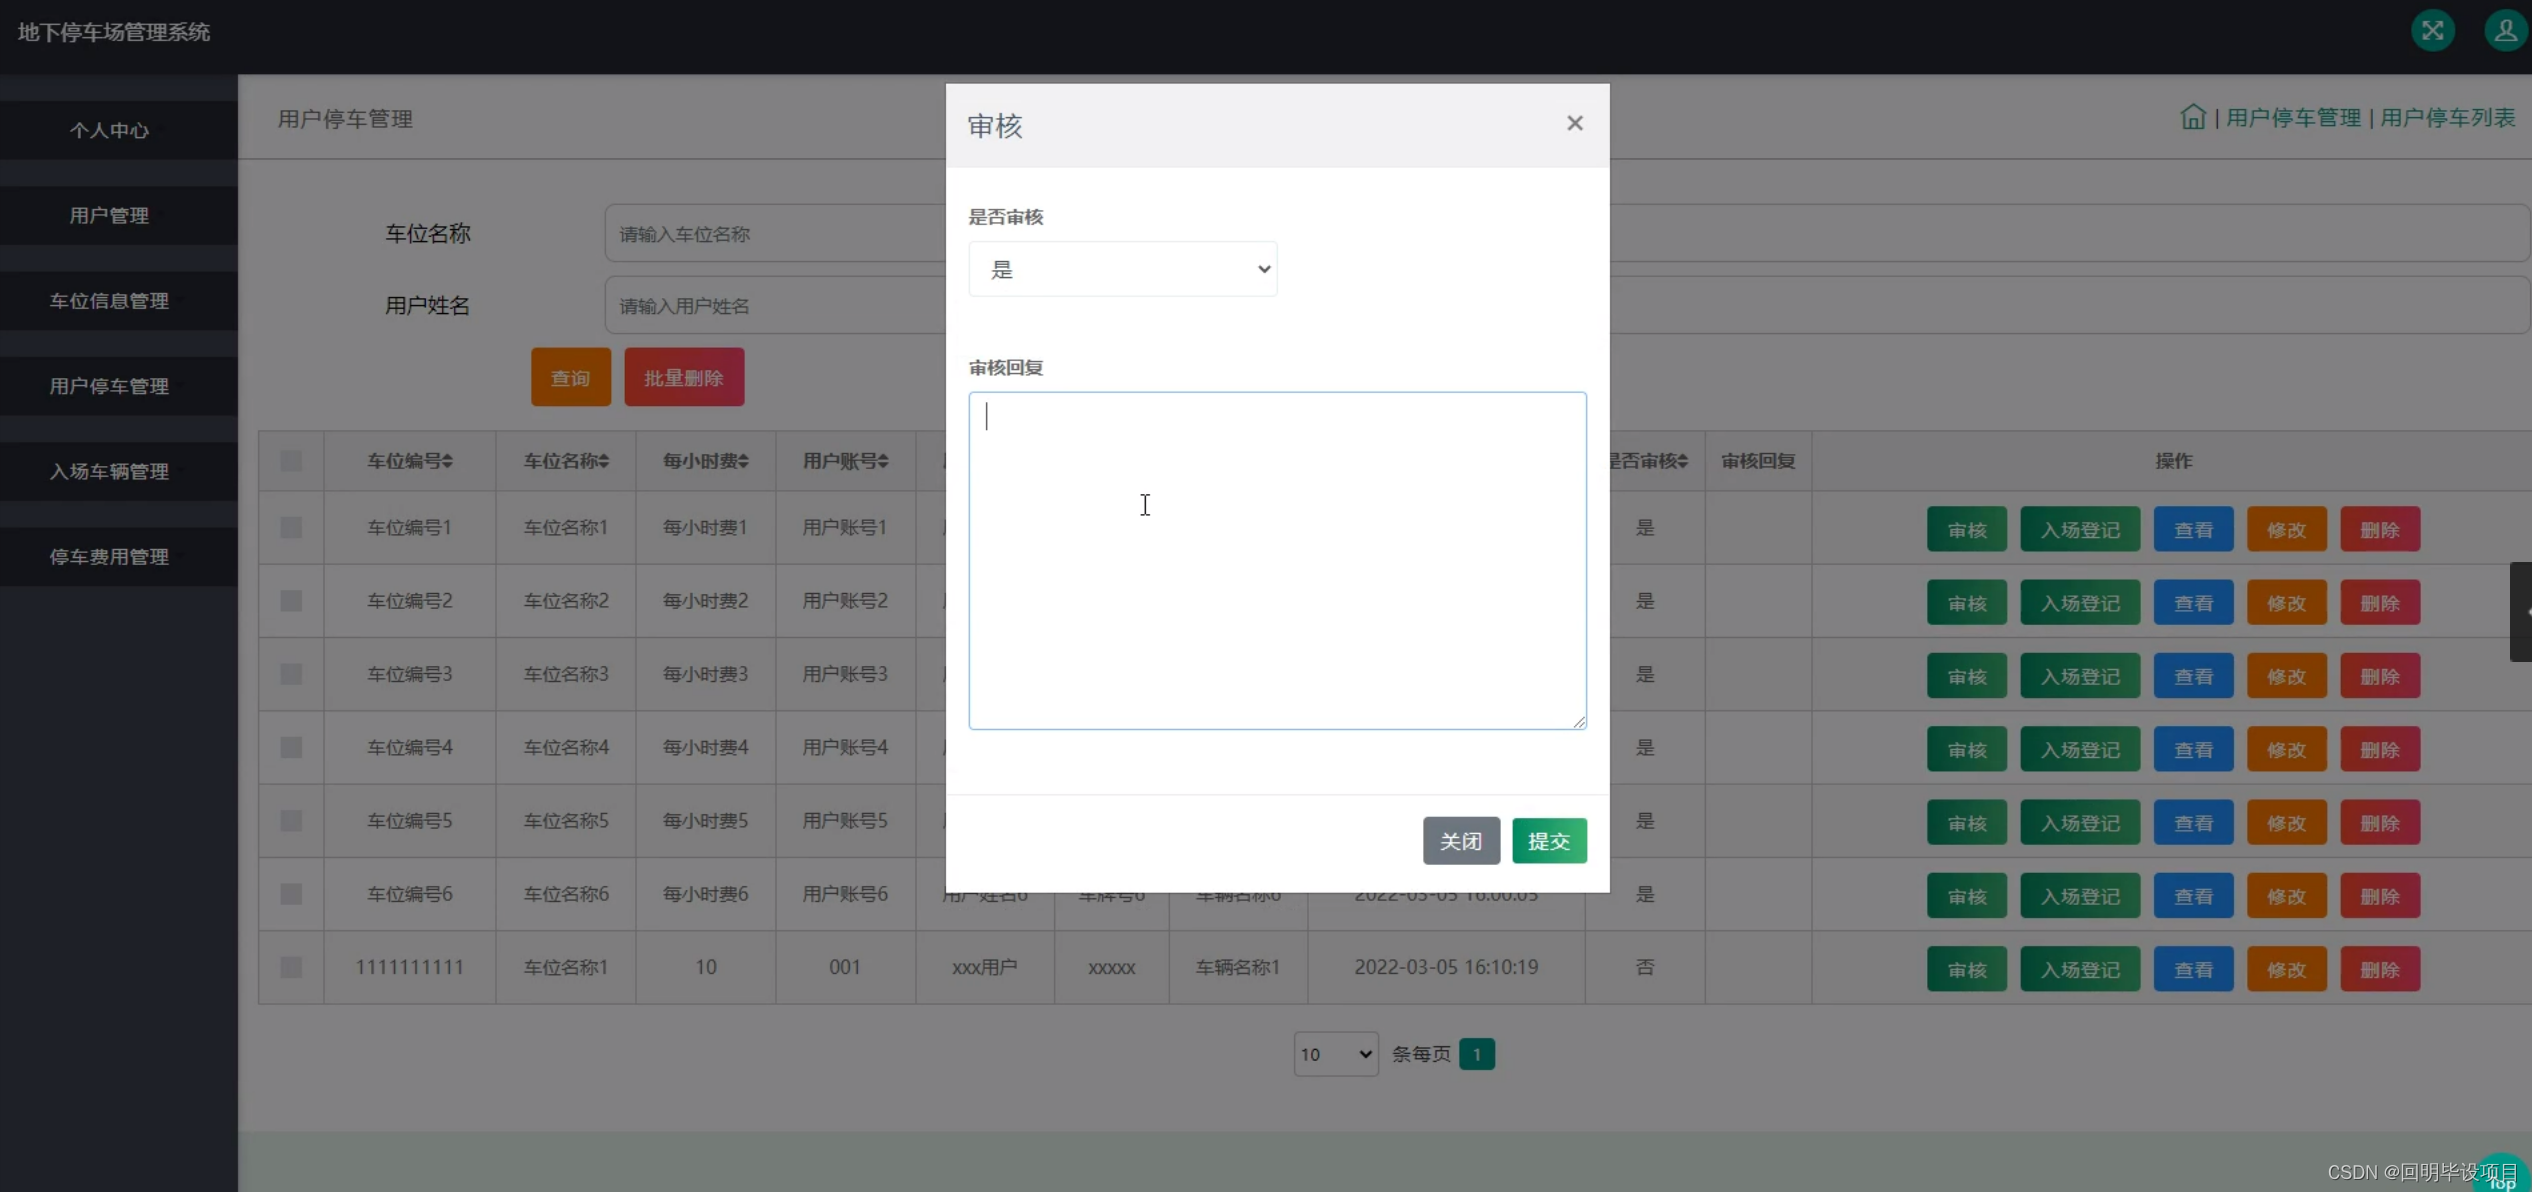Click page 1 pagination button
Screen dimensions: 2532x1192
(x=1476, y=1054)
